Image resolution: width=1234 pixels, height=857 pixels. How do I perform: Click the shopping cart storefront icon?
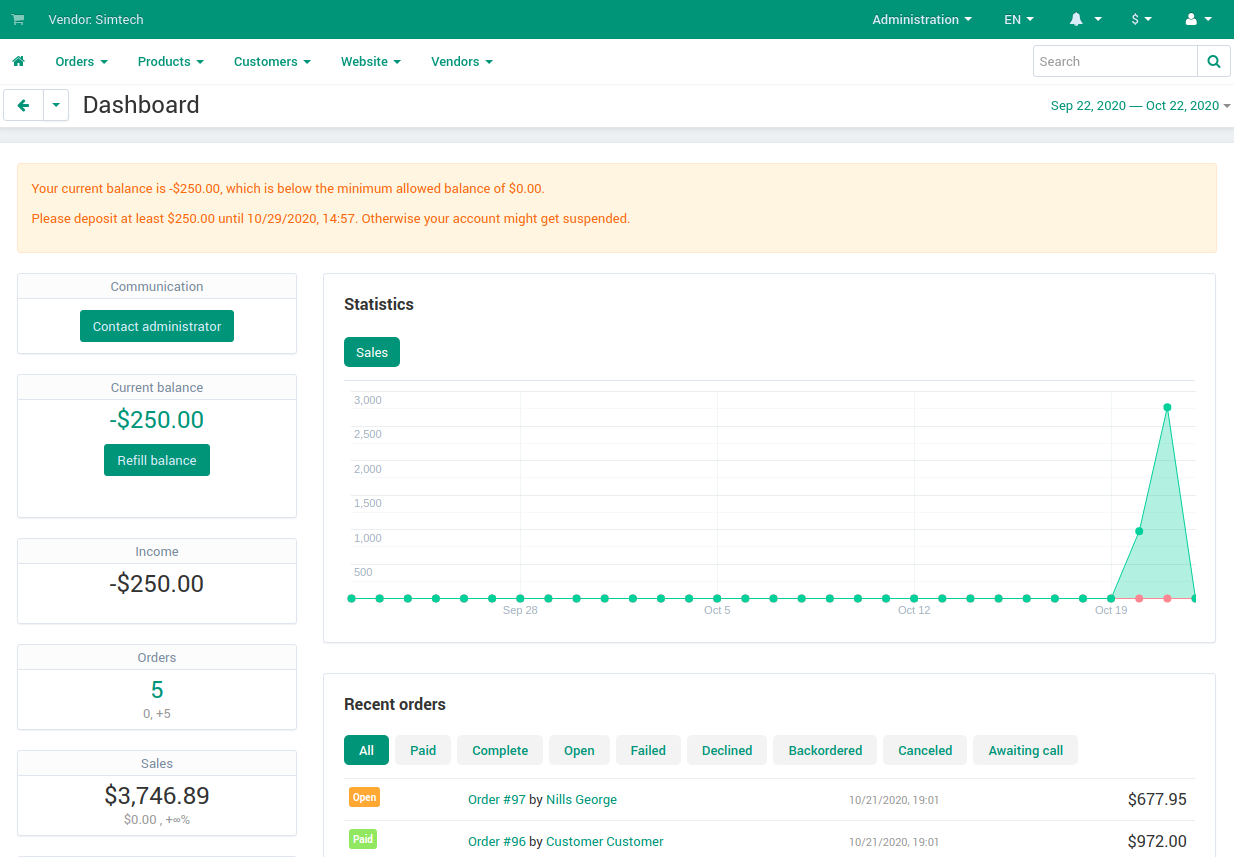point(18,20)
